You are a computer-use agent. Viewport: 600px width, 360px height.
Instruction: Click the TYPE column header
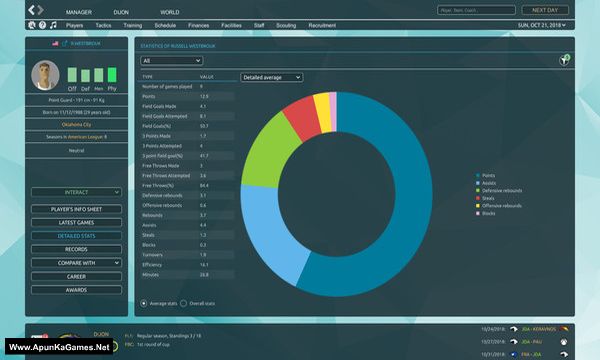pos(147,77)
